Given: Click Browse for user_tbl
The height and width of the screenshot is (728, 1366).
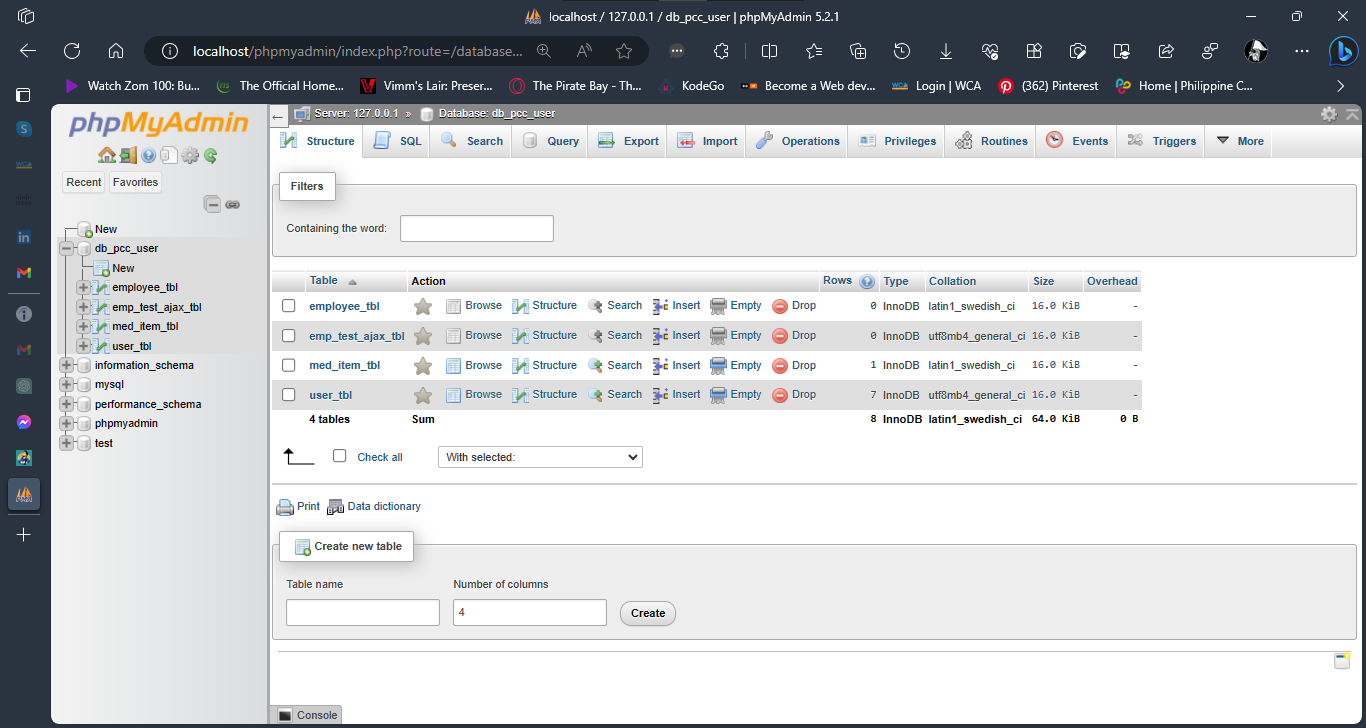Looking at the screenshot, I should click(x=474, y=395).
